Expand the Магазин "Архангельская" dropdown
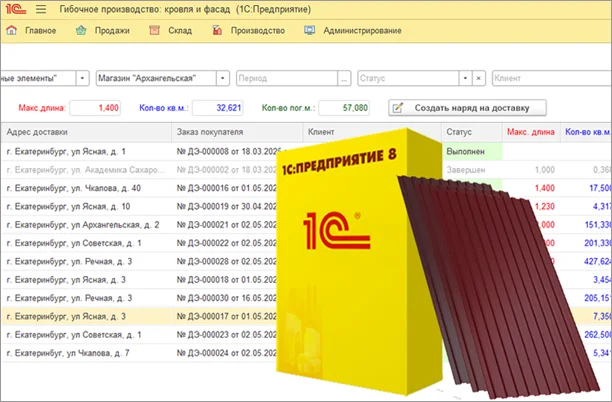The image size is (612, 402). click(x=222, y=78)
